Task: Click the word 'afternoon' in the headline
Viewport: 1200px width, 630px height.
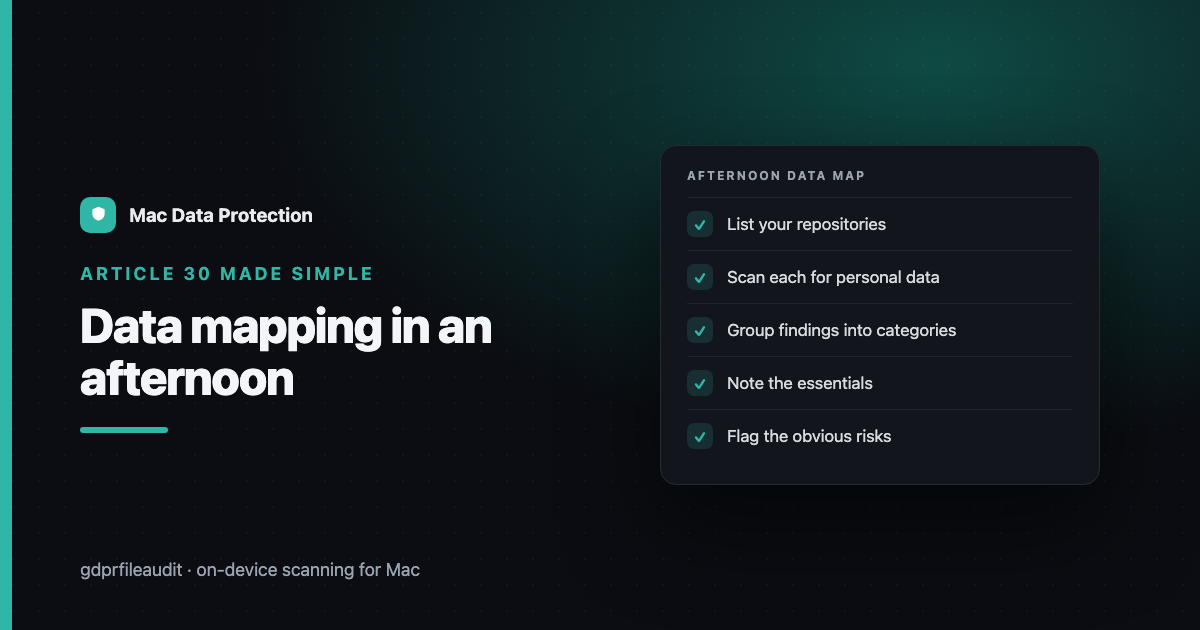Action: click(x=187, y=380)
